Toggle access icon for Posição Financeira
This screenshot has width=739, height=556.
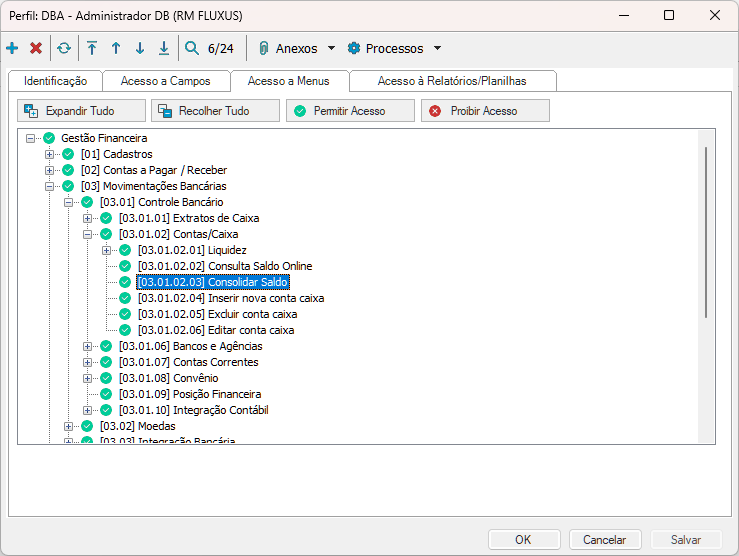[x=106, y=394]
